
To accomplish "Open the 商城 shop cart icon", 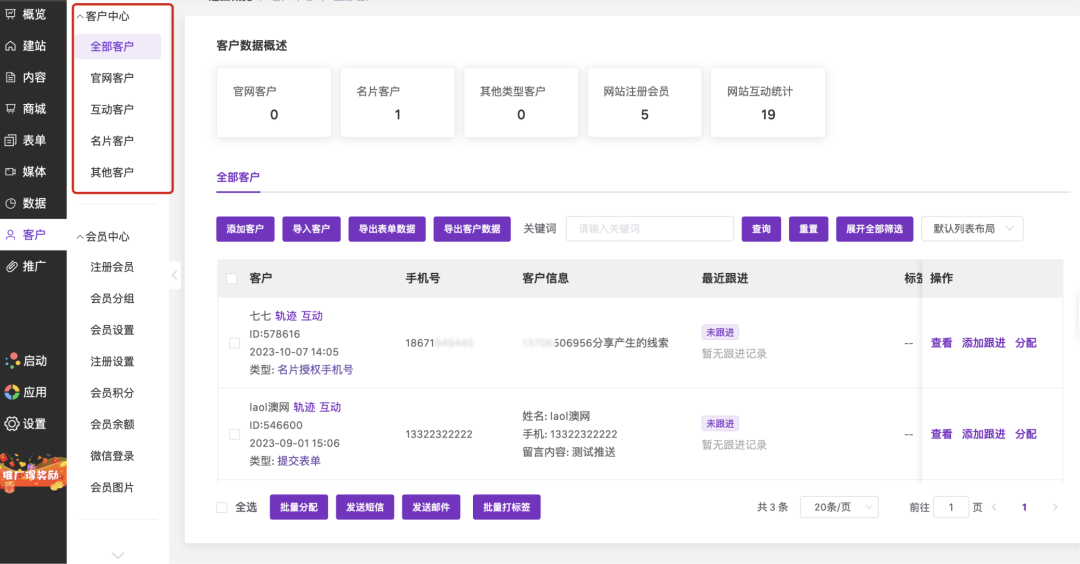I will [11, 108].
